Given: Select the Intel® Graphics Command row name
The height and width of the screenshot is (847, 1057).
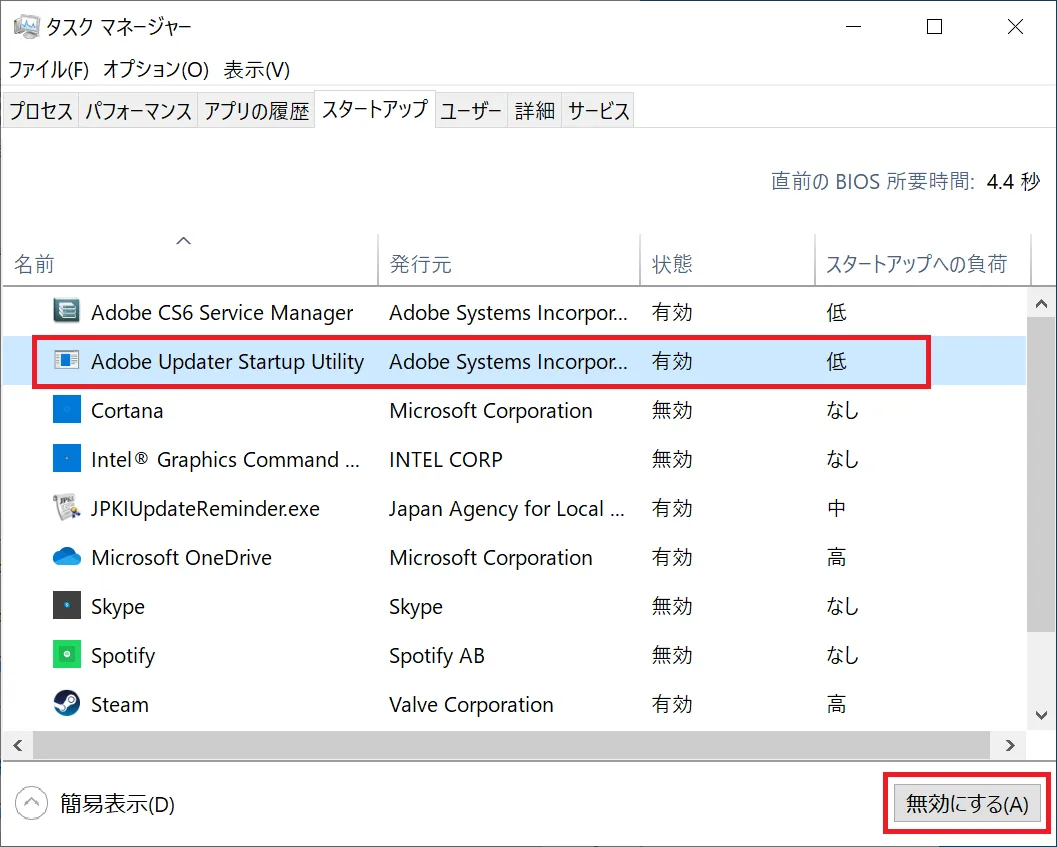Looking at the screenshot, I should (225, 460).
